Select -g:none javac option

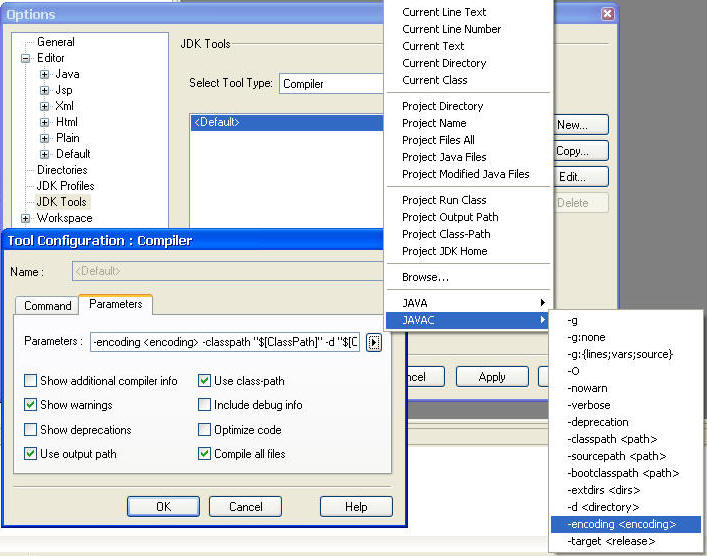pos(626,337)
